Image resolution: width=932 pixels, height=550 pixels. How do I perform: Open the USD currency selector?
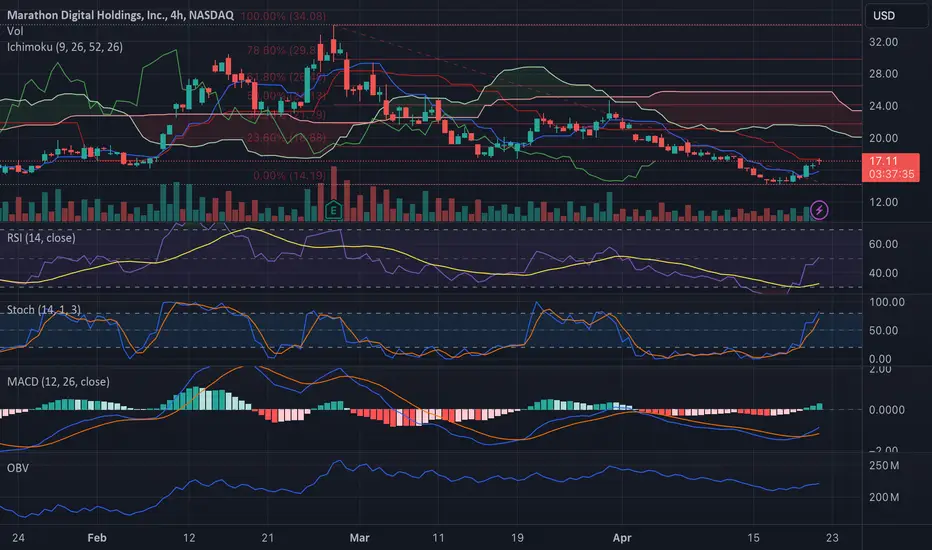pos(895,15)
